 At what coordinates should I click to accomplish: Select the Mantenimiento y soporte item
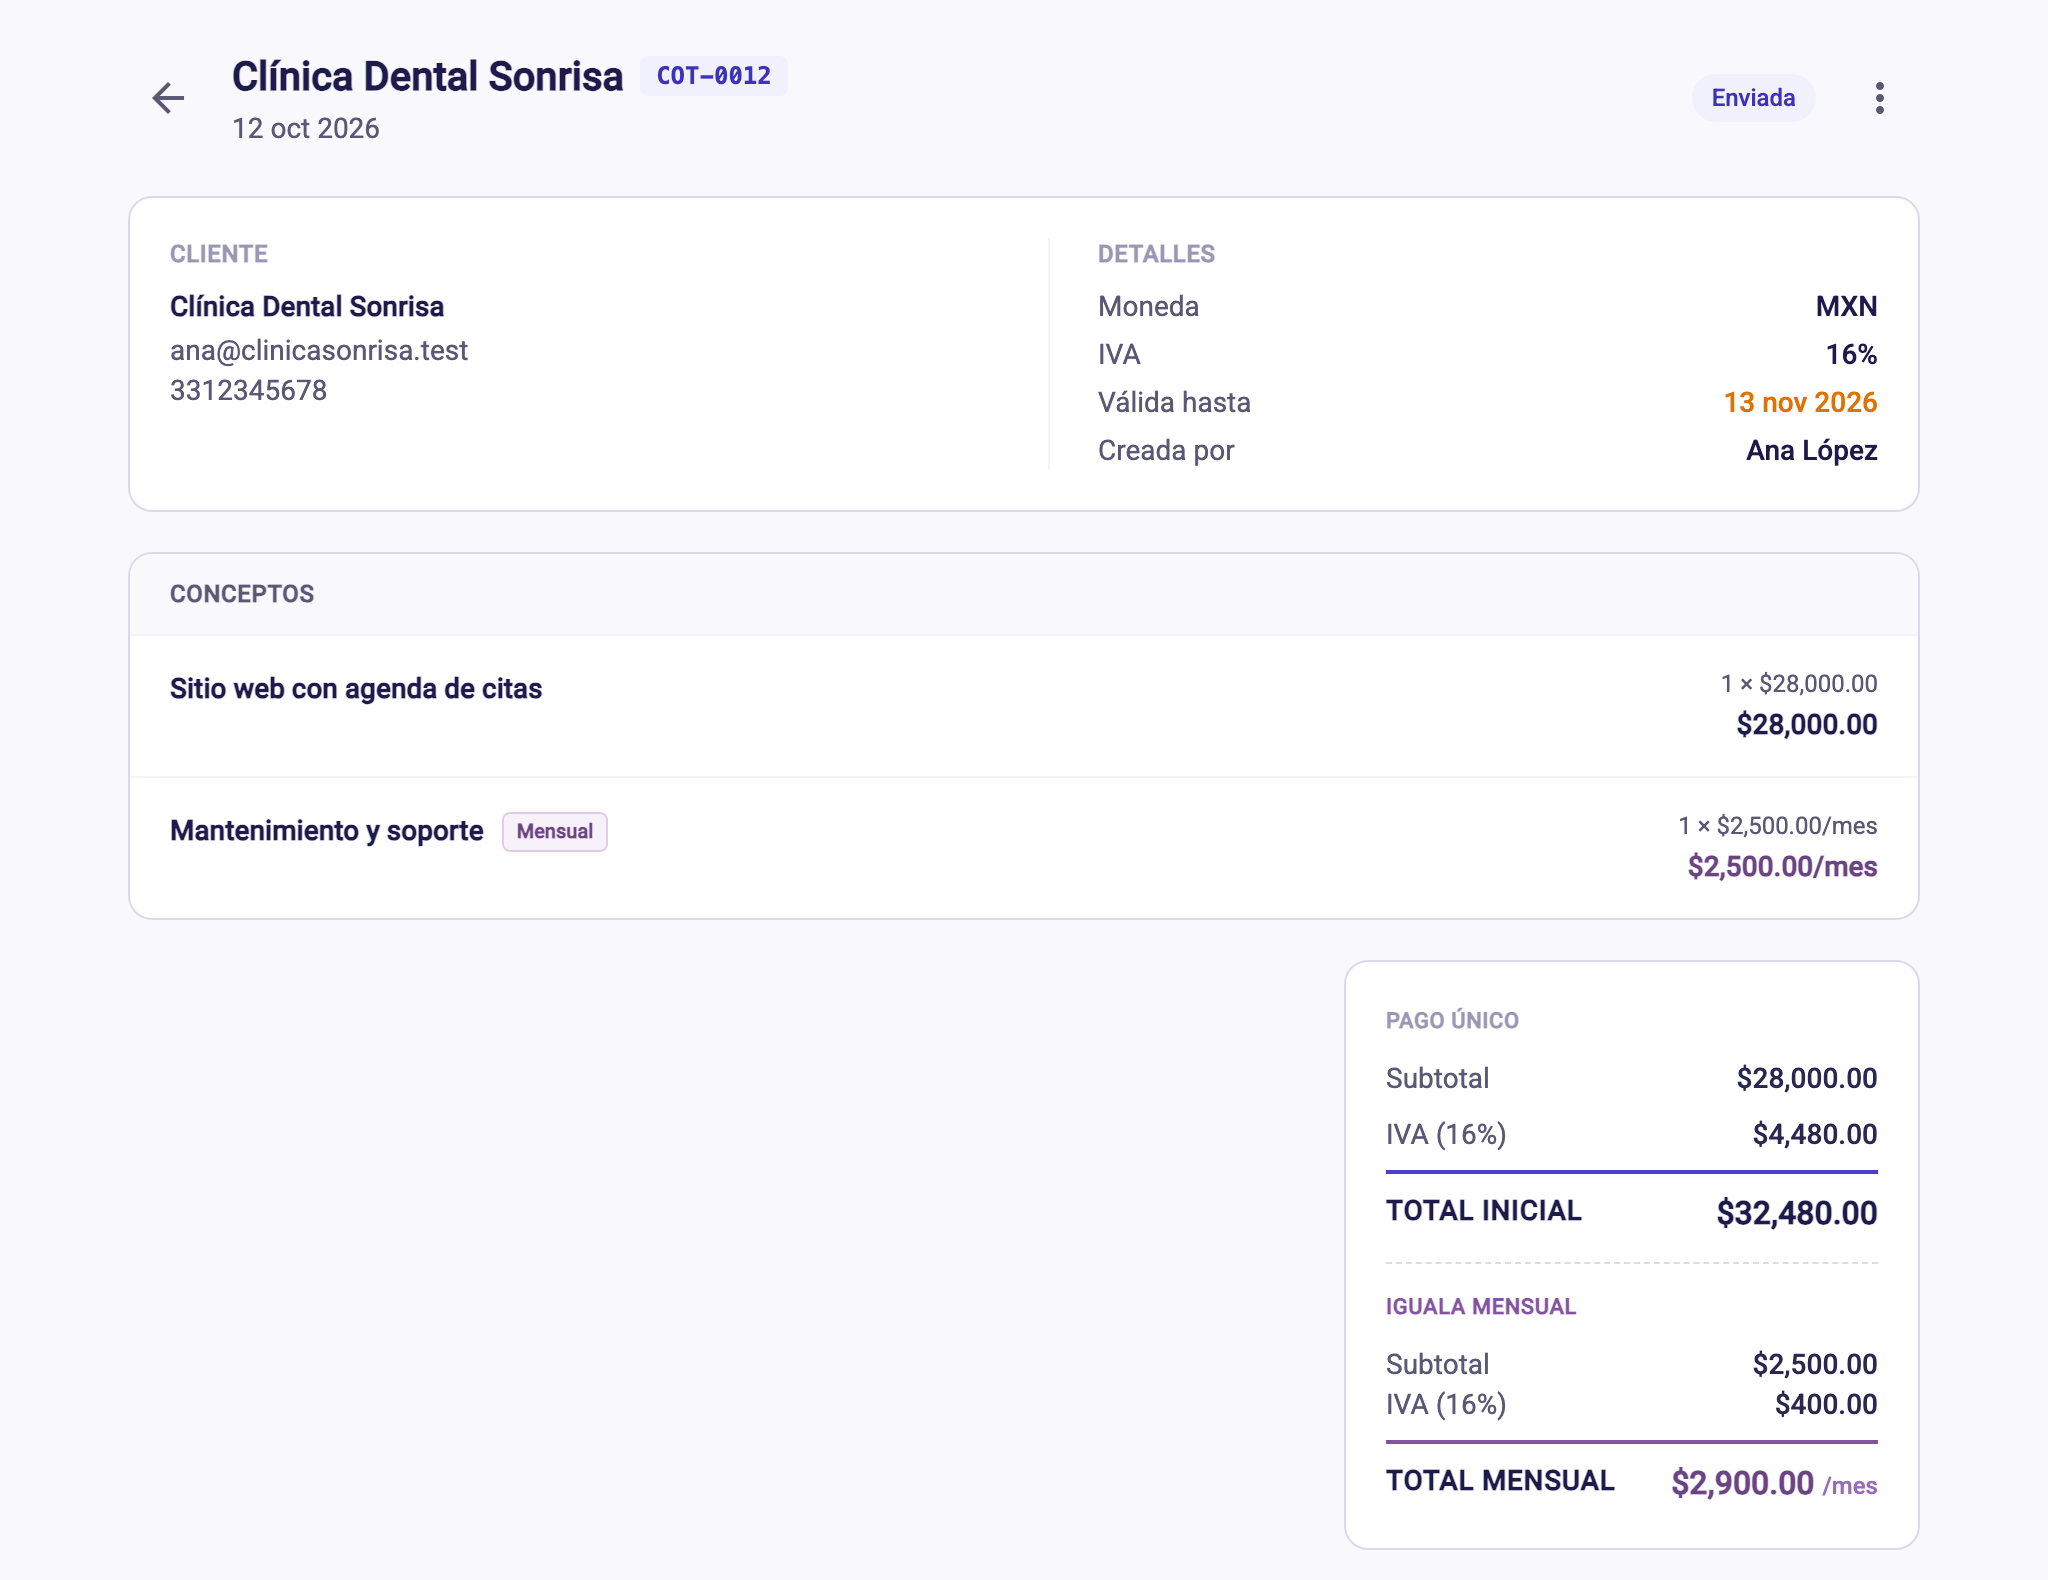326,830
